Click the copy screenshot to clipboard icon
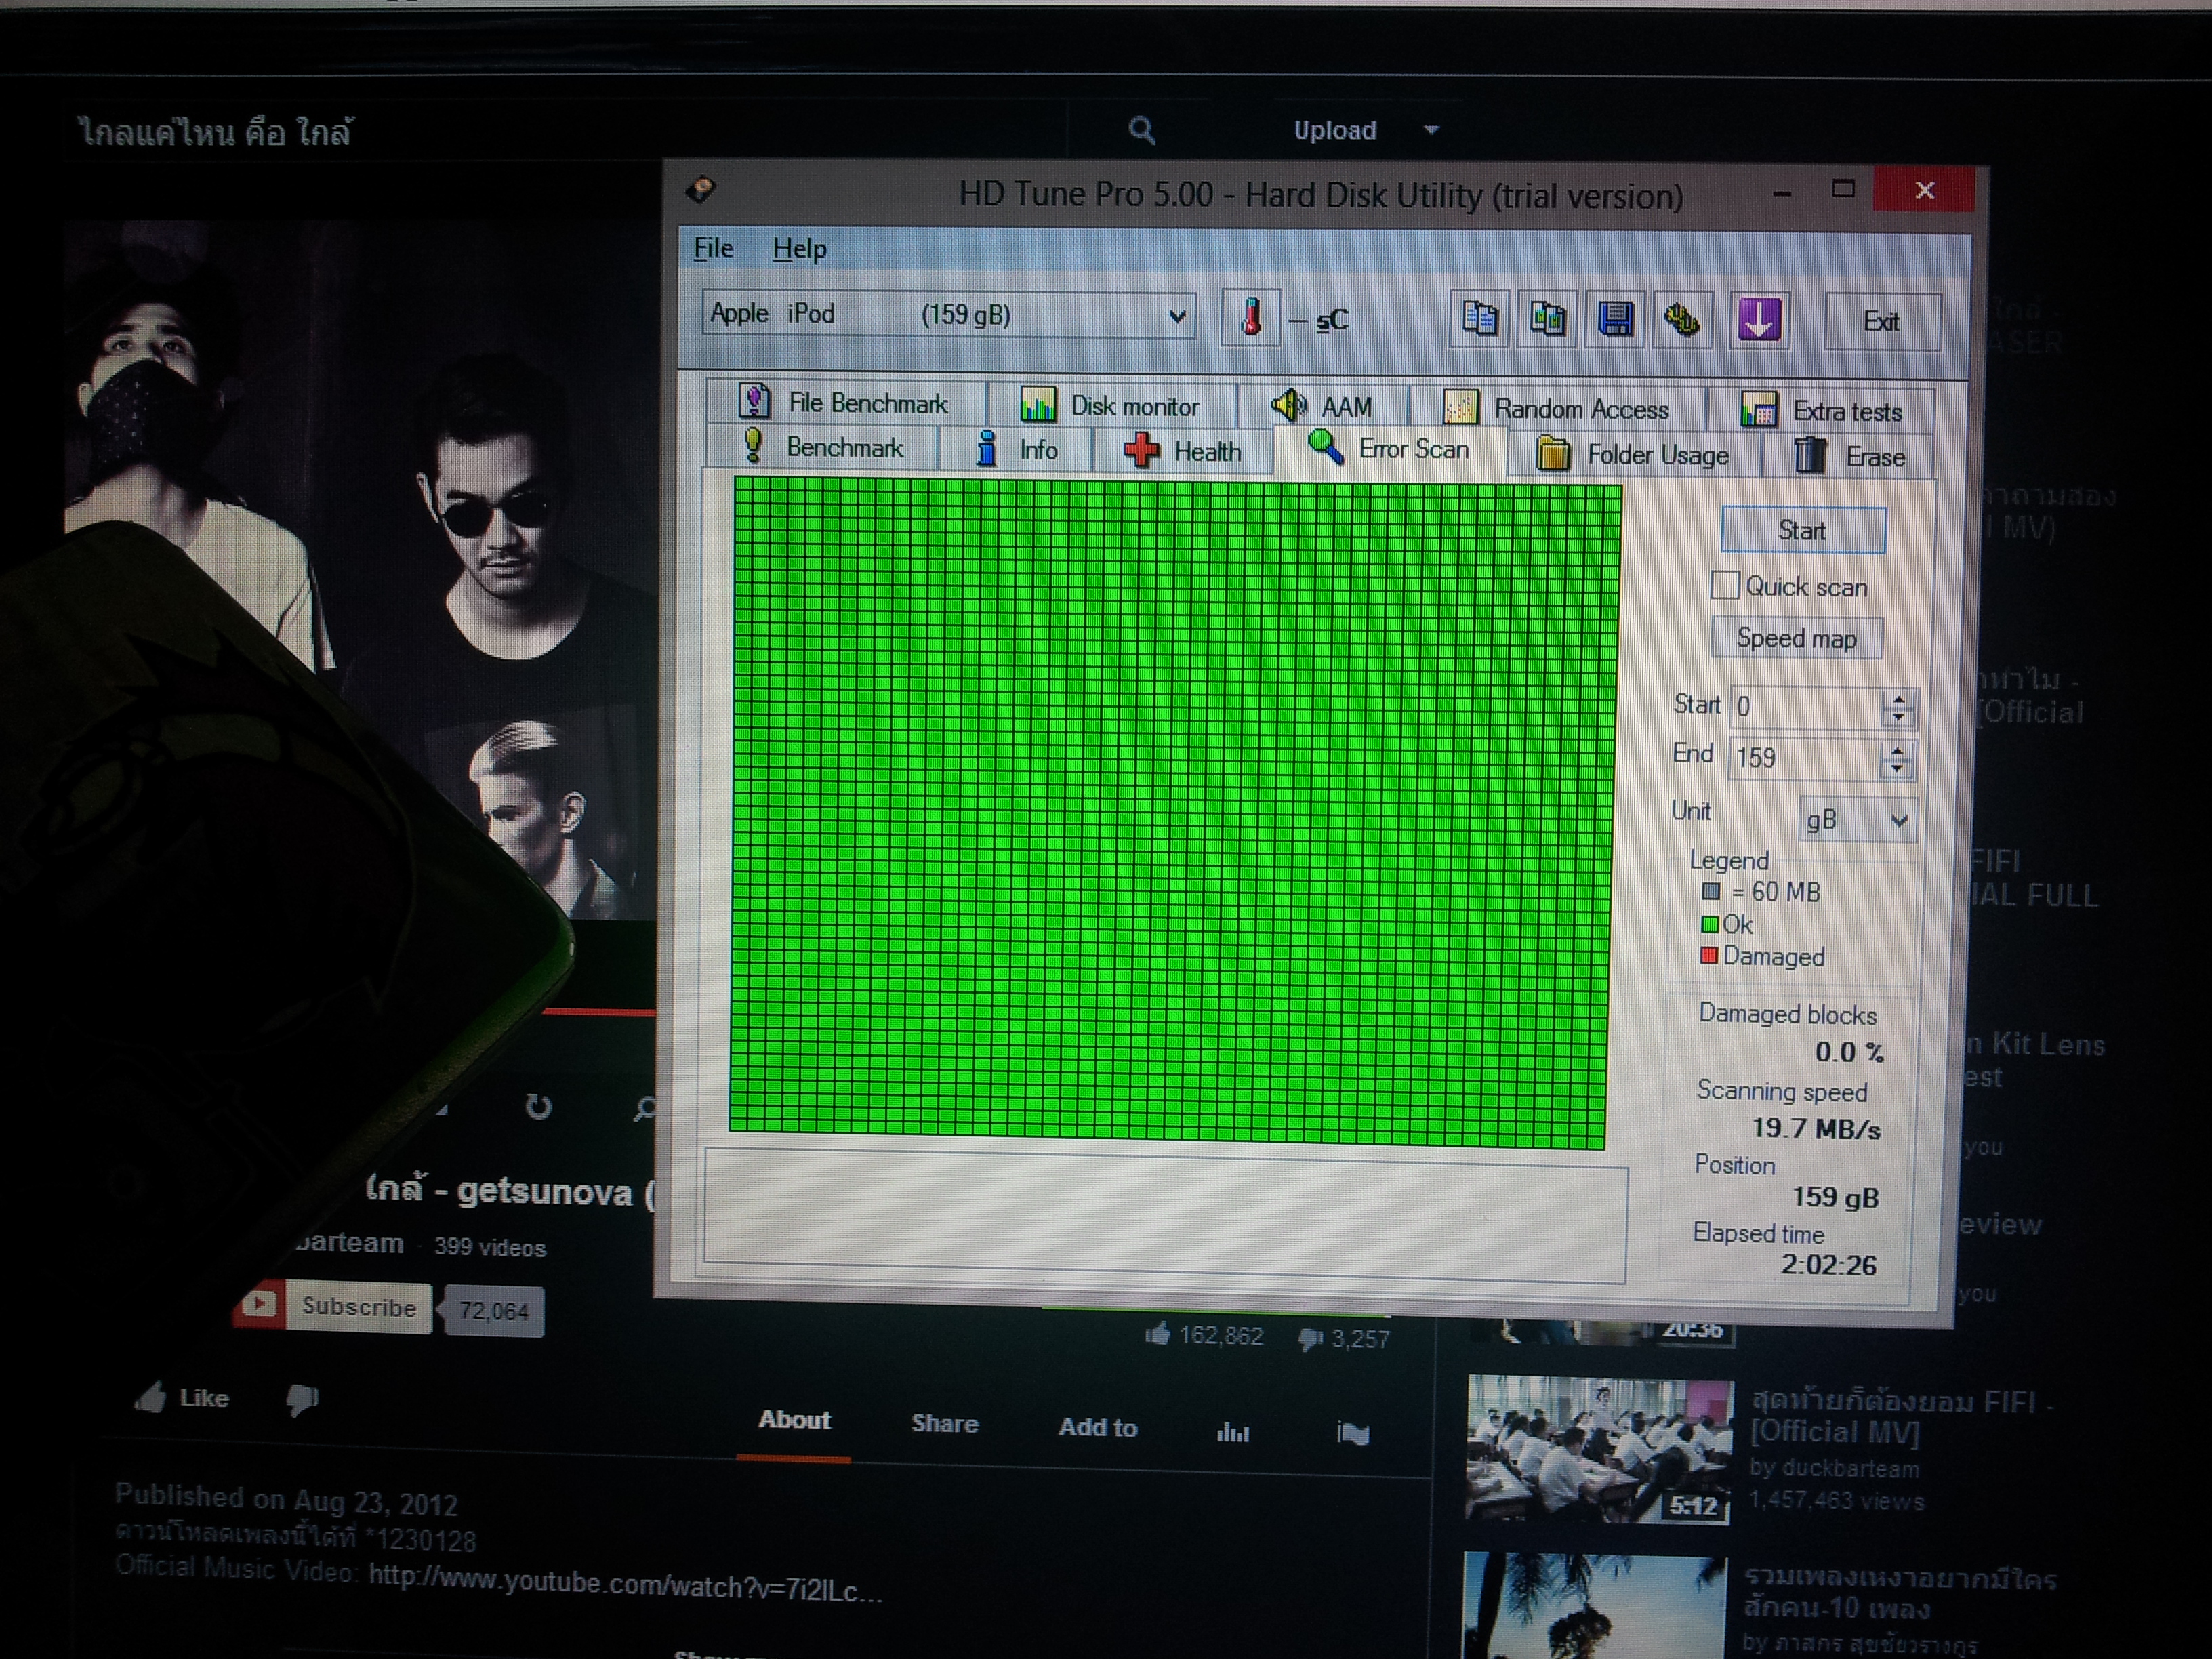The width and height of the screenshot is (2212, 1659). (x=1547, y=320)
